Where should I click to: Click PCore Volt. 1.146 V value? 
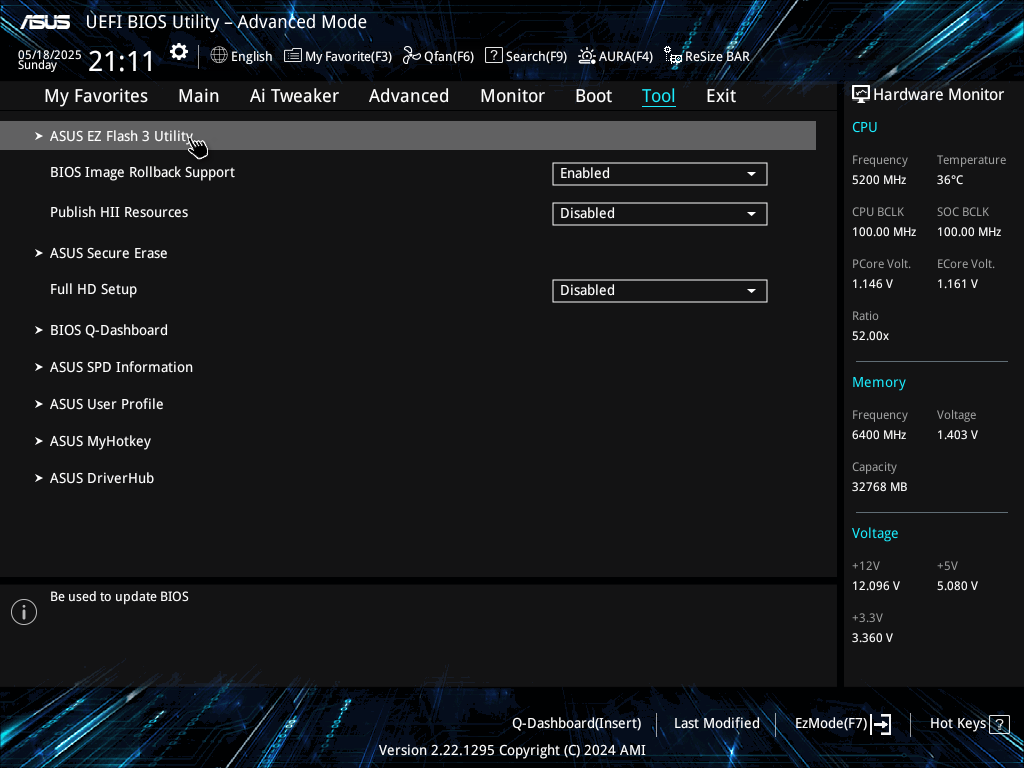tap(872, 284)
